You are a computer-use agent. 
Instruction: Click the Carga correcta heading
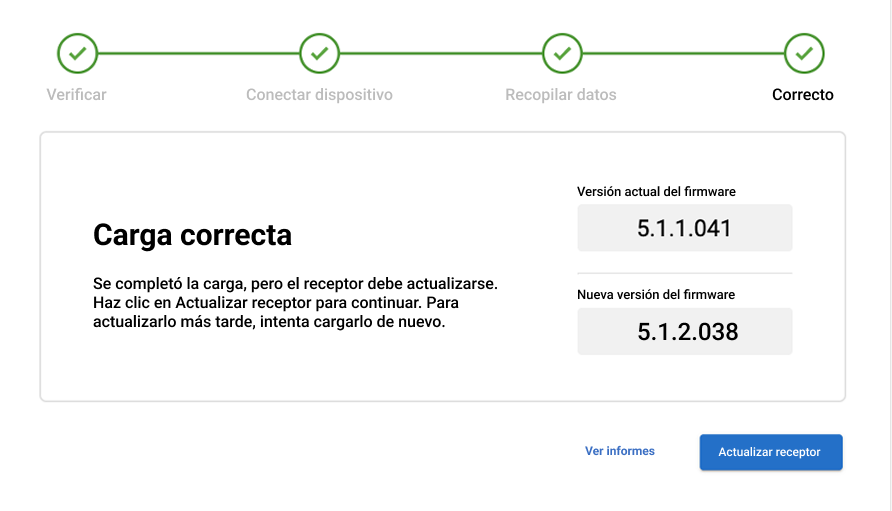192,235
